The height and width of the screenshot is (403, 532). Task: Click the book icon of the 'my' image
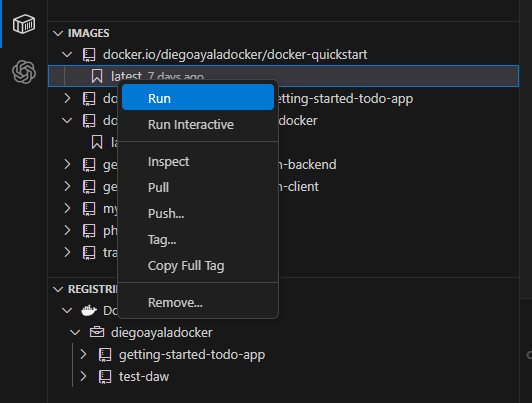tap(89, 209)
